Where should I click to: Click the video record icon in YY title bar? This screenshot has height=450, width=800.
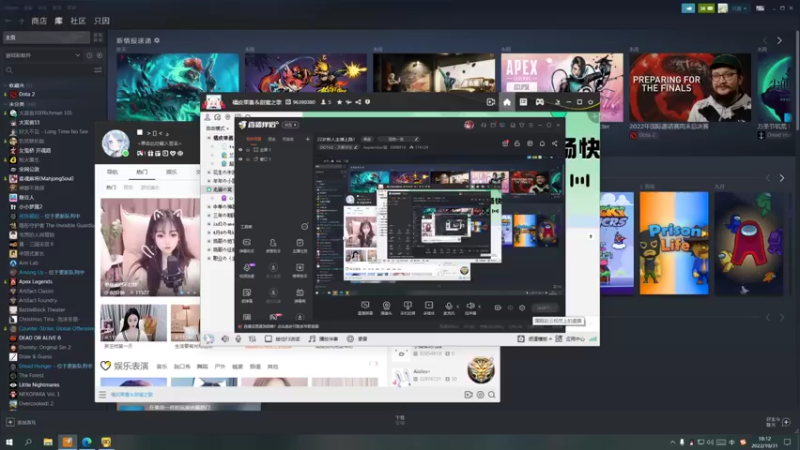coord(491,102)
